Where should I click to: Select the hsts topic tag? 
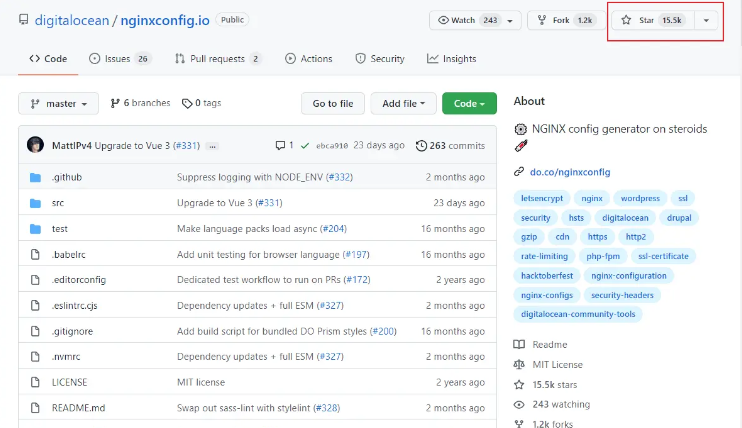(576, 218)
